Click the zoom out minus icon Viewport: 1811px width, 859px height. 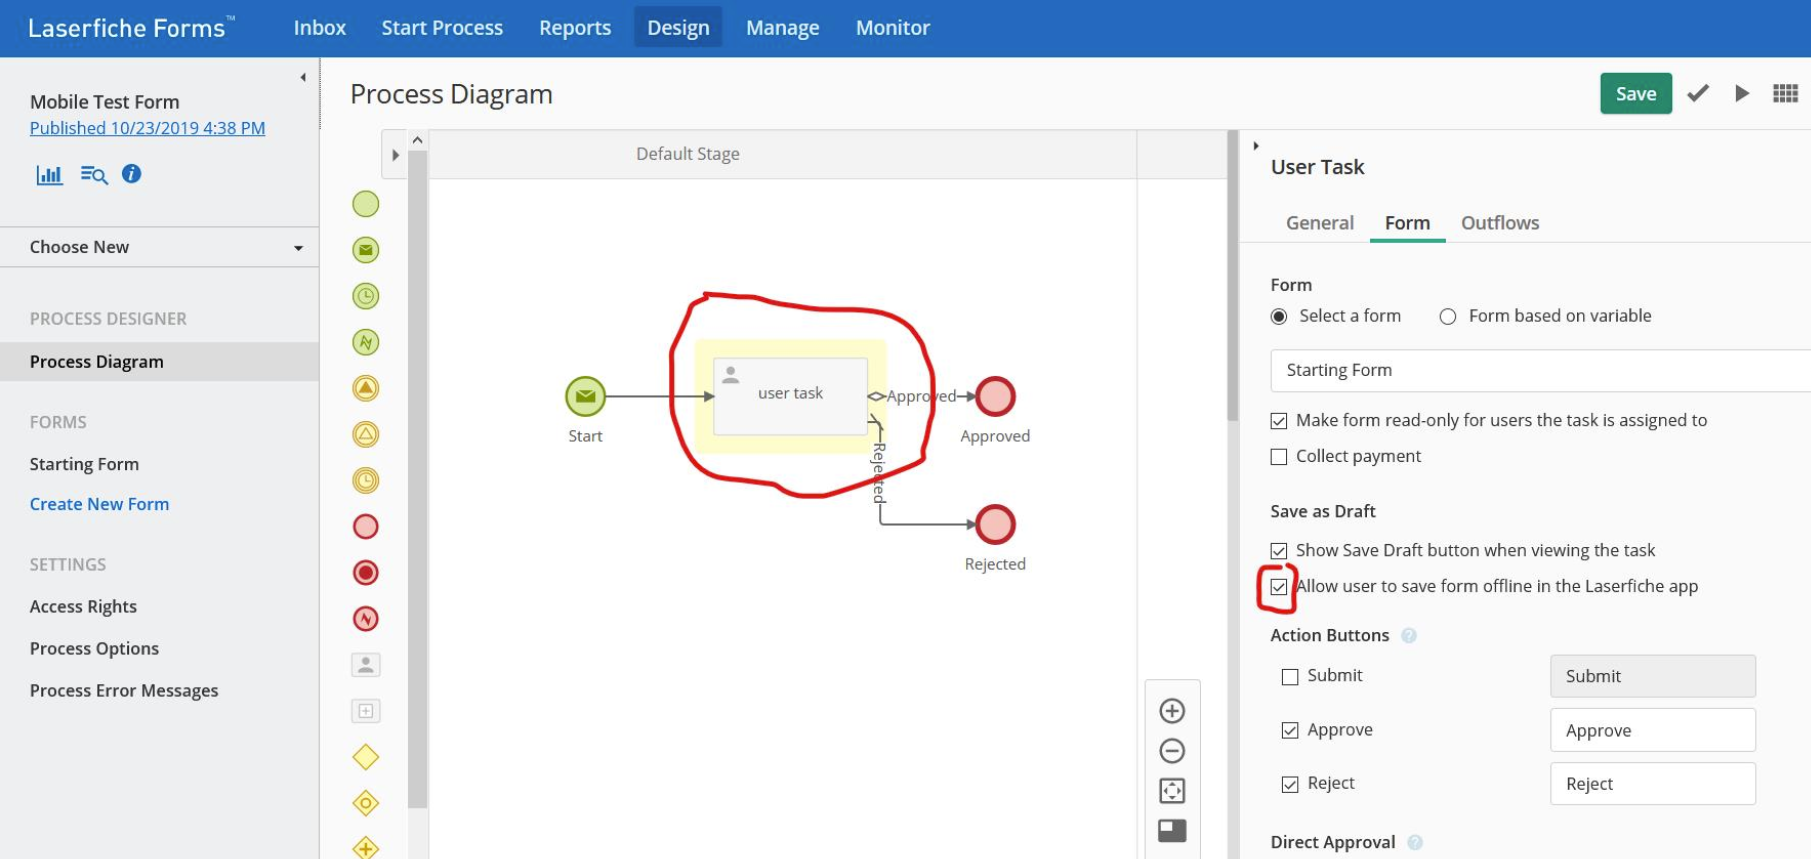pyautogui.click(x=1172, y=751)
